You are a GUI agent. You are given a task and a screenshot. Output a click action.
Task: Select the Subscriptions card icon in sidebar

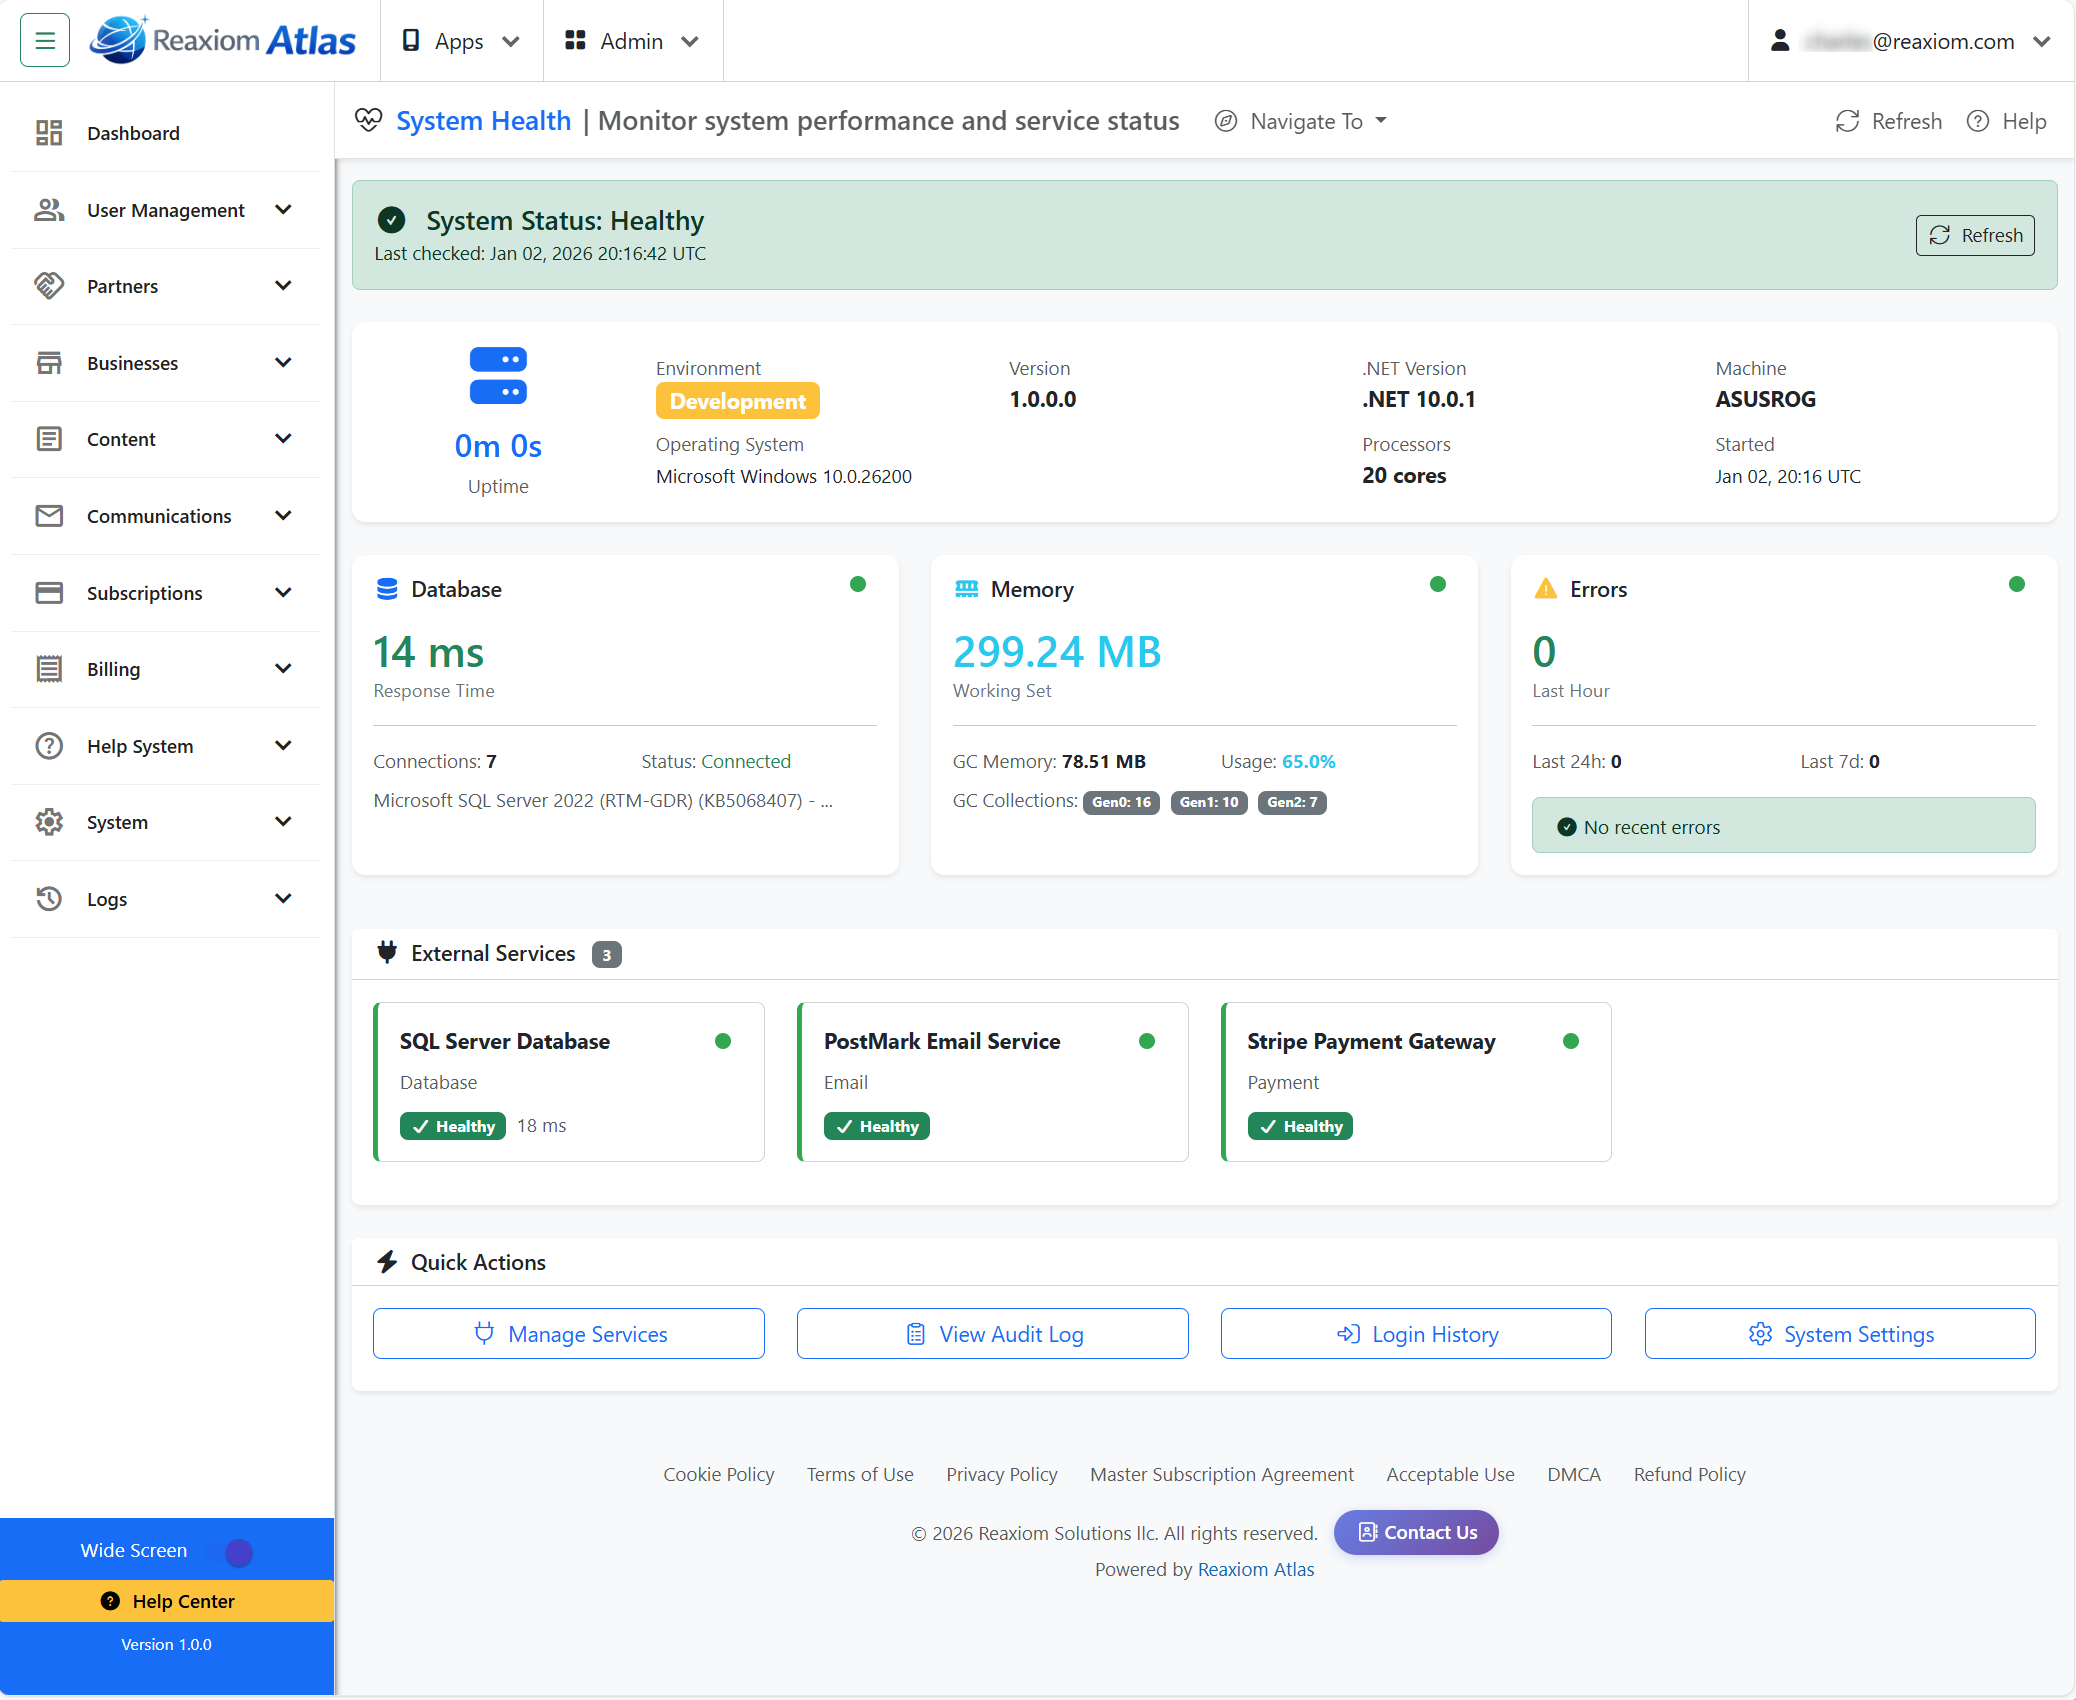pyautogui.click(x=50, y=592)
